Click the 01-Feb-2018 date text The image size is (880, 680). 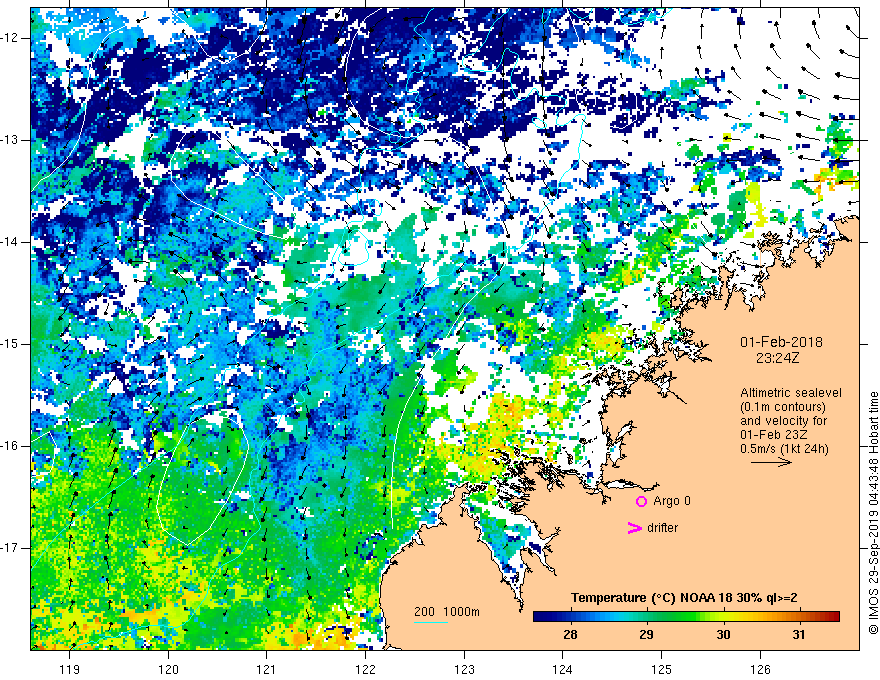[781, 342]
